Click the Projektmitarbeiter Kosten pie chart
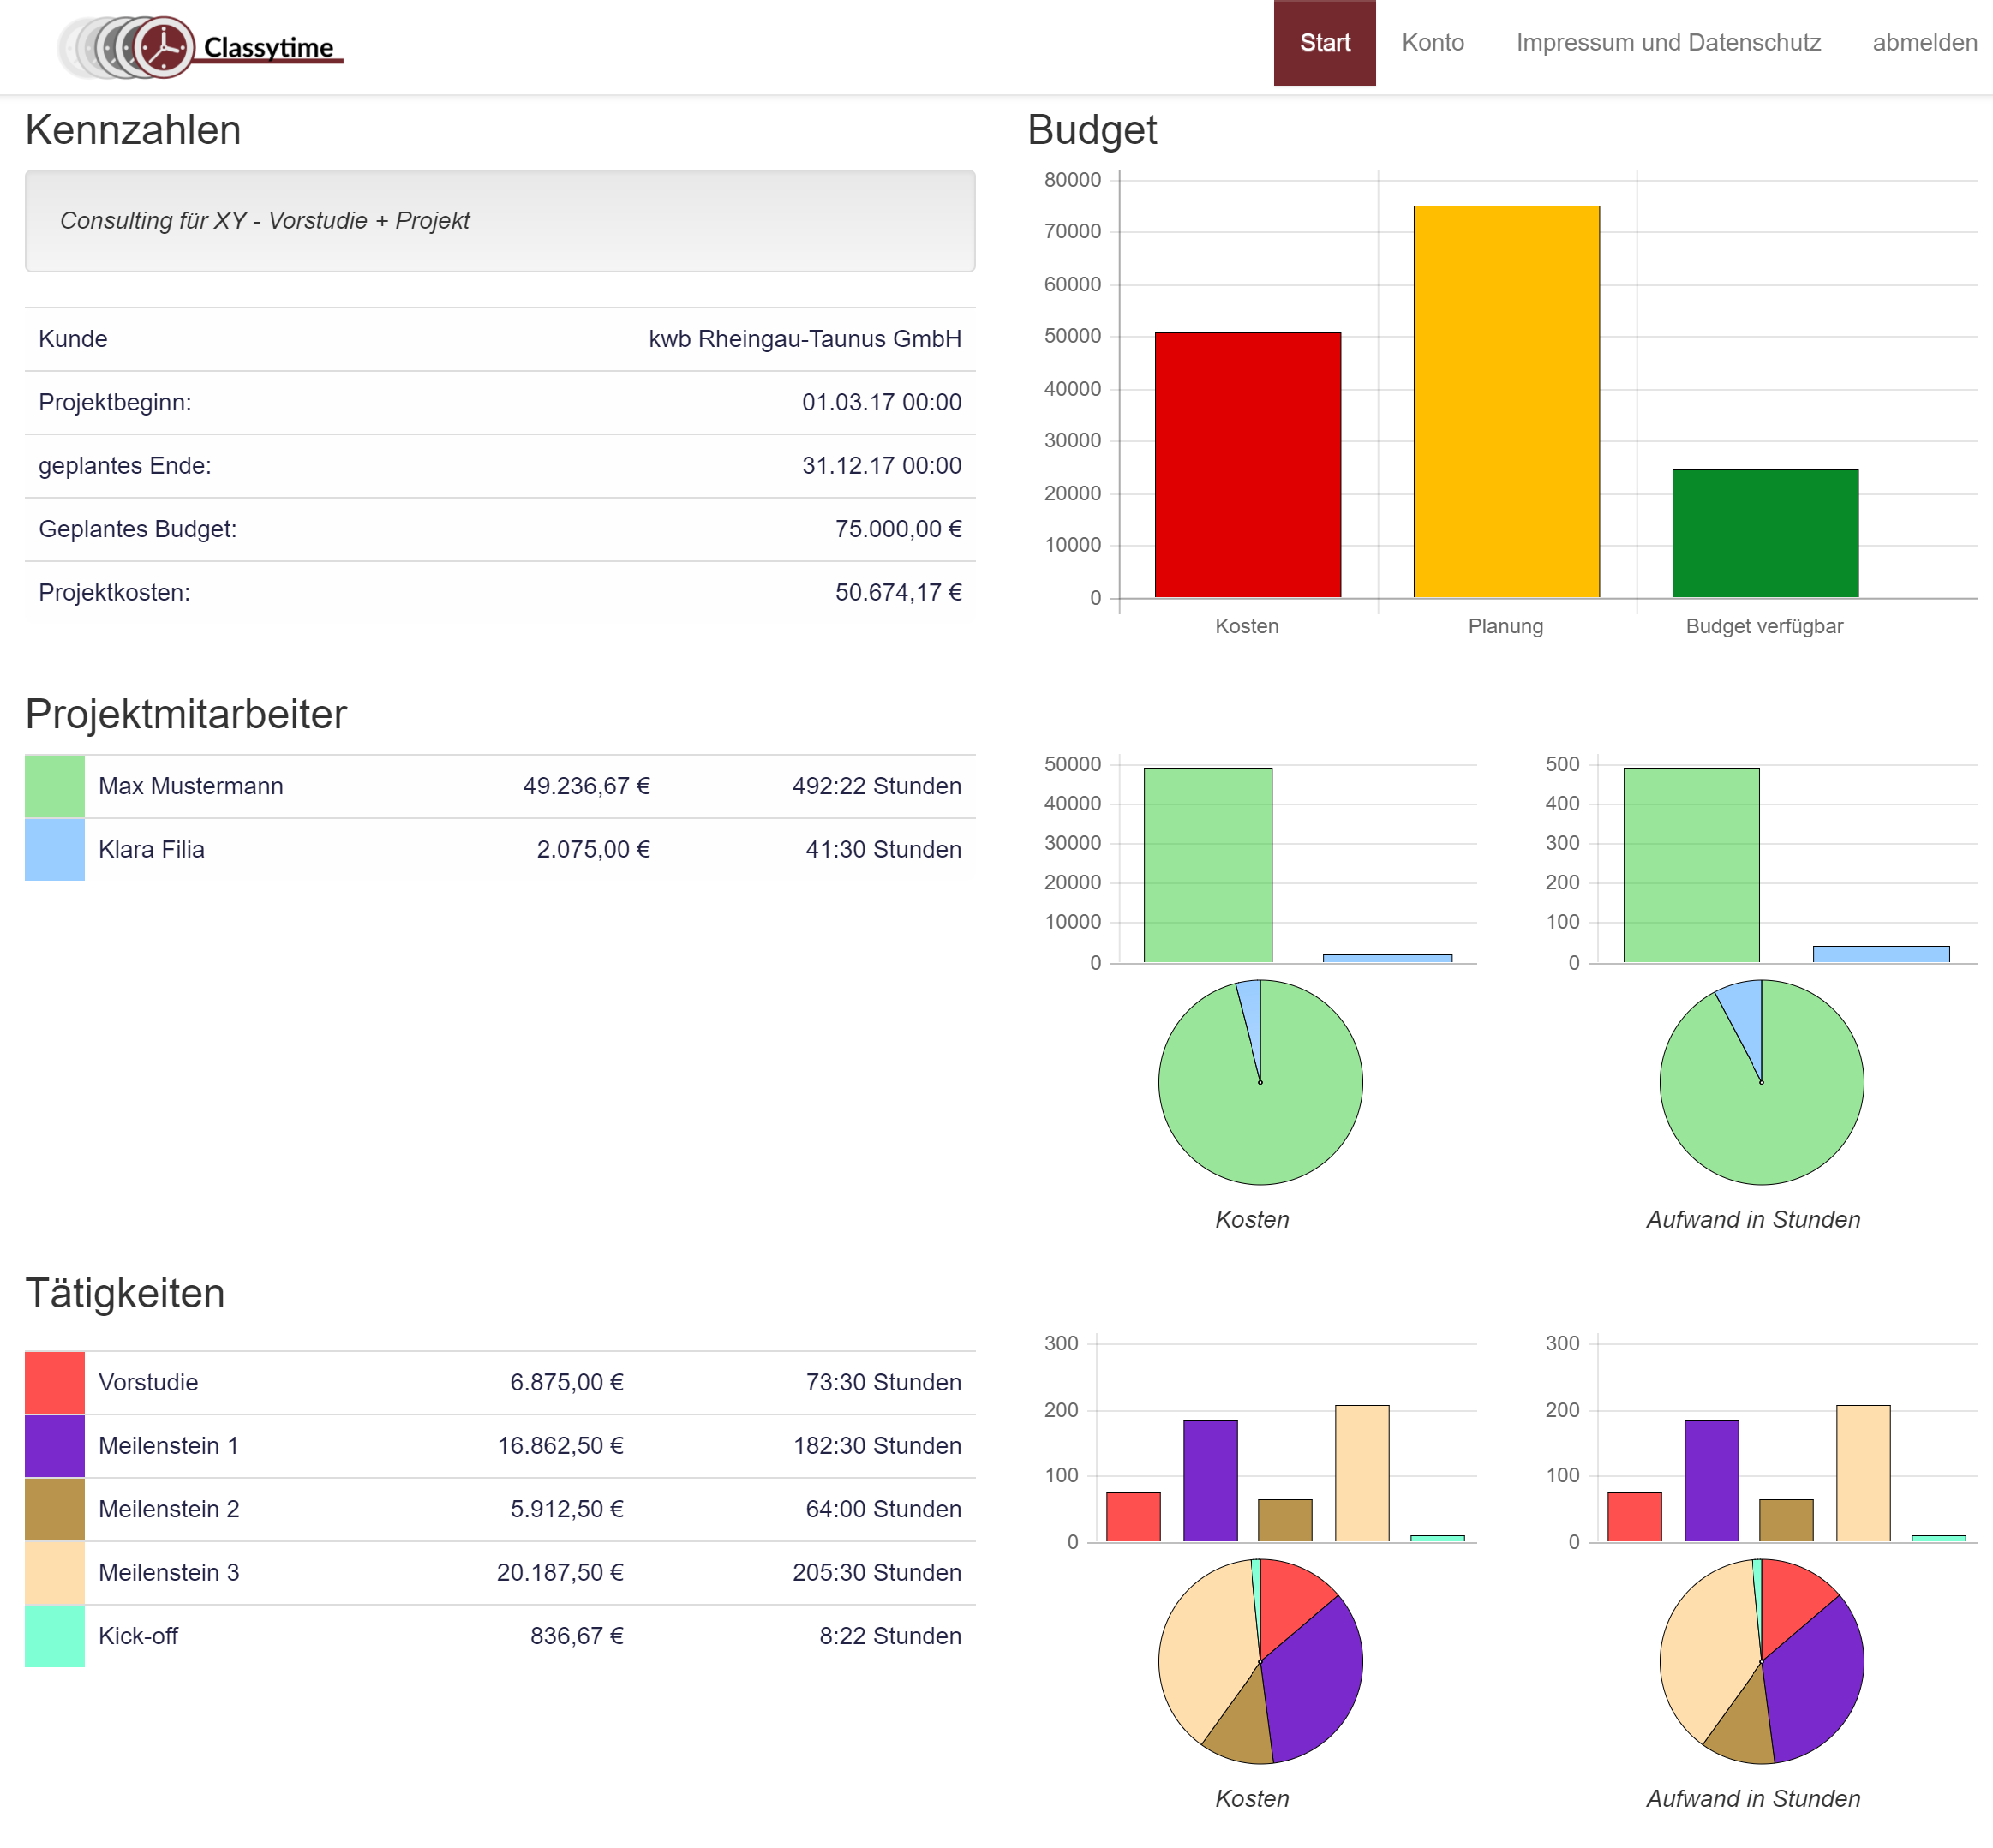The width and height of the screenshot is (1993, 1848). (x=1260, y=1082)
